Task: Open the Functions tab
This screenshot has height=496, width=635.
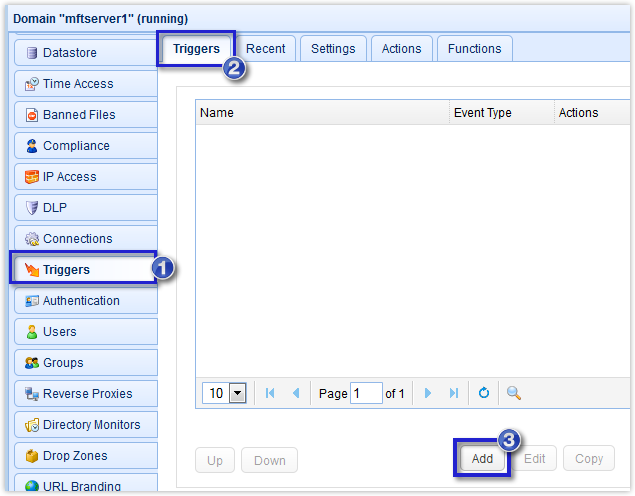Action: [475, 49]
